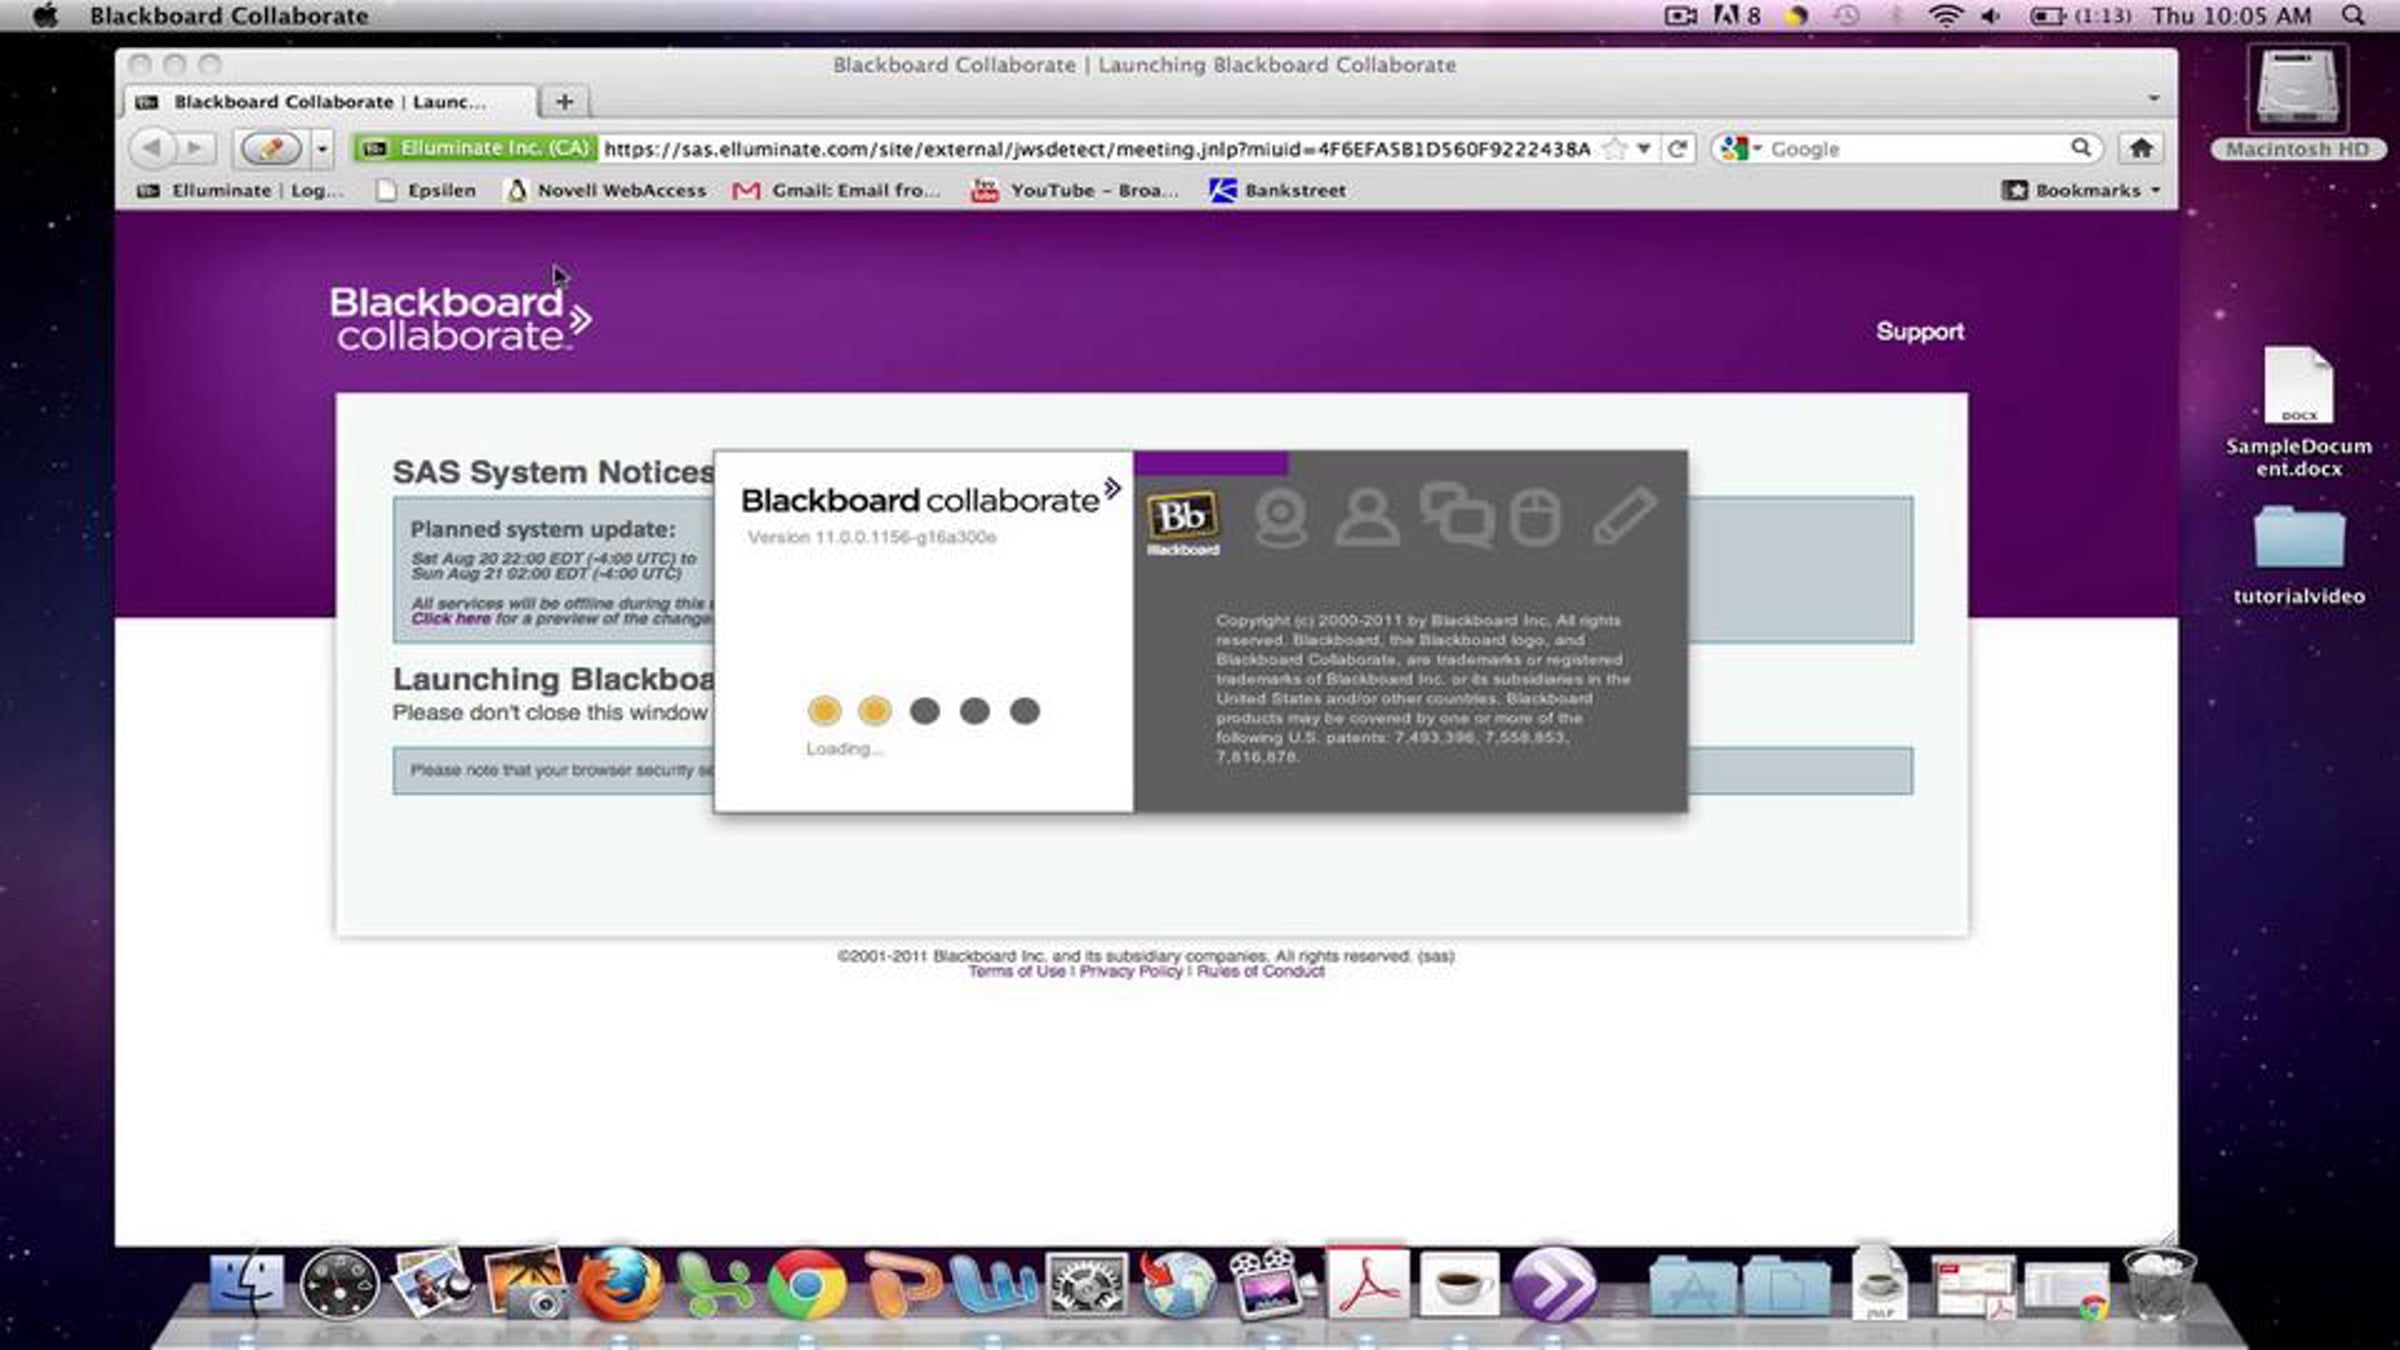Expand the Bookmarks menu in the bookmarks bar
Screen dimensions: 2400x1350
[x=2082, y=190]
